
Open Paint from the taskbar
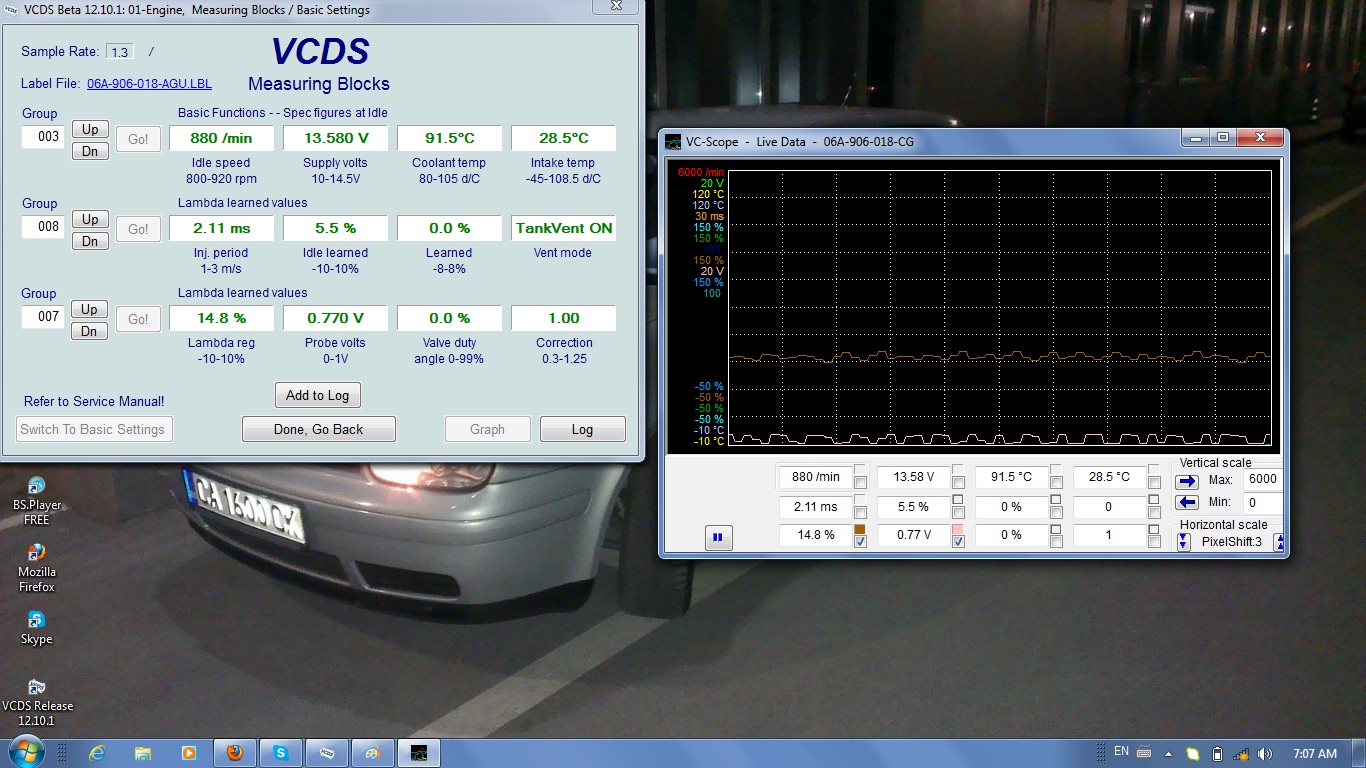372,753
